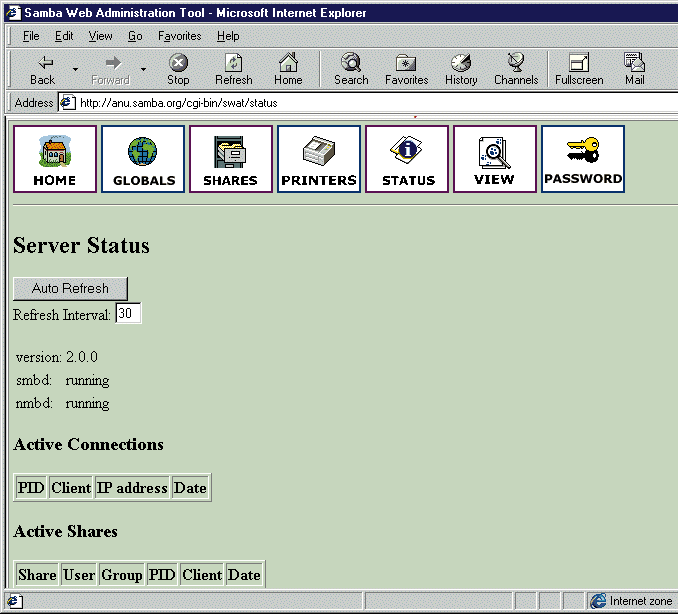This screenshot has width=678, height=616.
Task: Open Forward history dropdown arrow
Action: coord(143,69)
